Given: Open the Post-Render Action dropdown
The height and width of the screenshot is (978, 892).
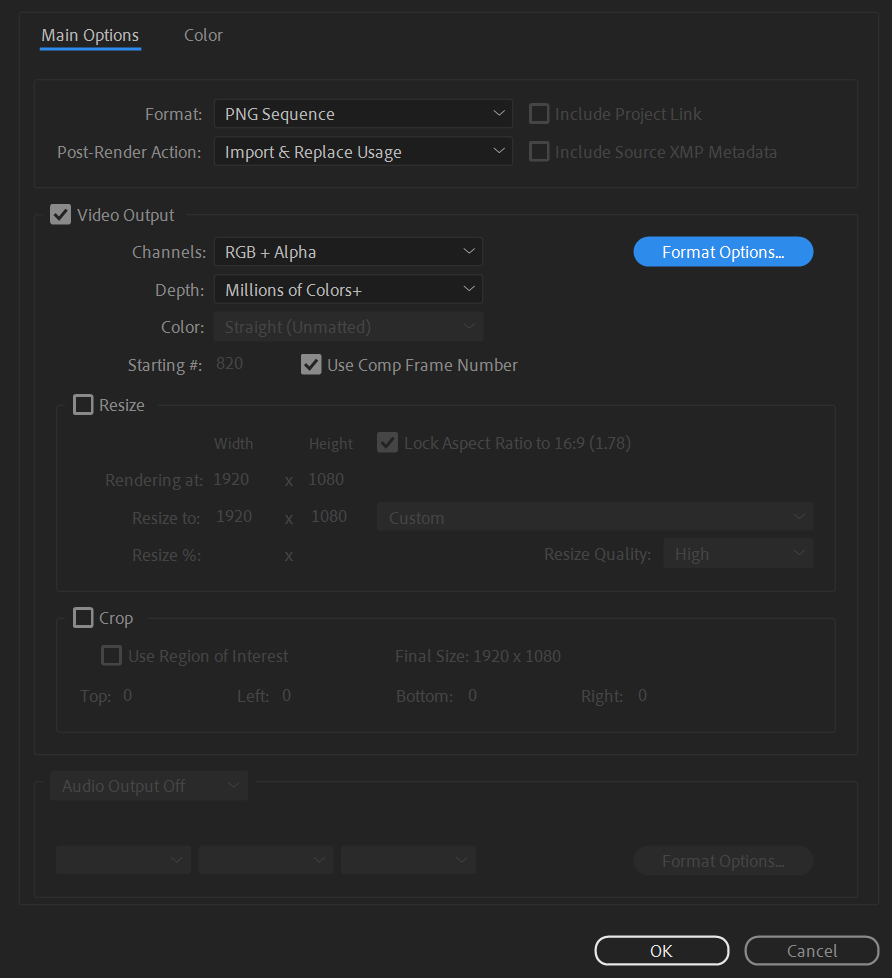Looking at the screenshot, I should click(x=362, y=151).
